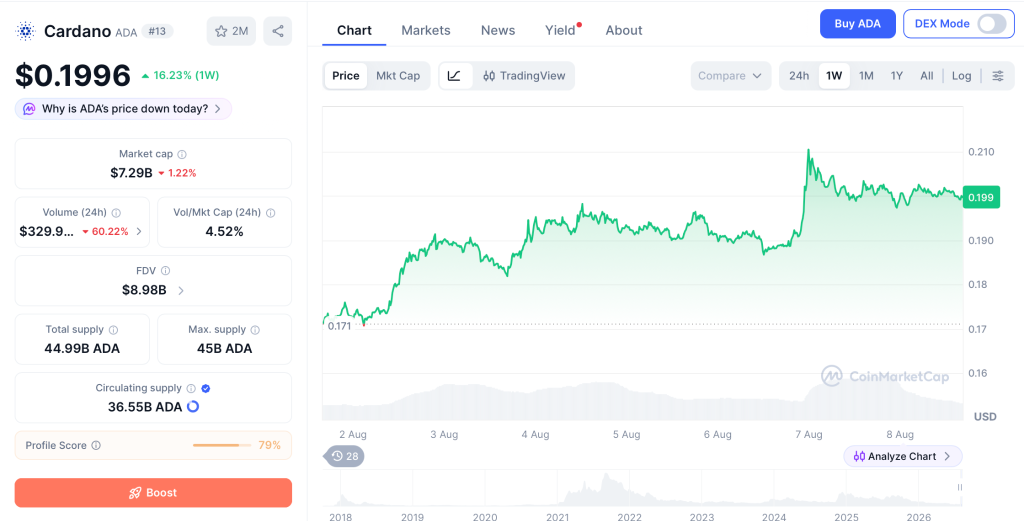Viewport: 1024px width, 521px height.
Task: Open the Vol/Mkt Cap (24h) info icon
Action: 270,213
